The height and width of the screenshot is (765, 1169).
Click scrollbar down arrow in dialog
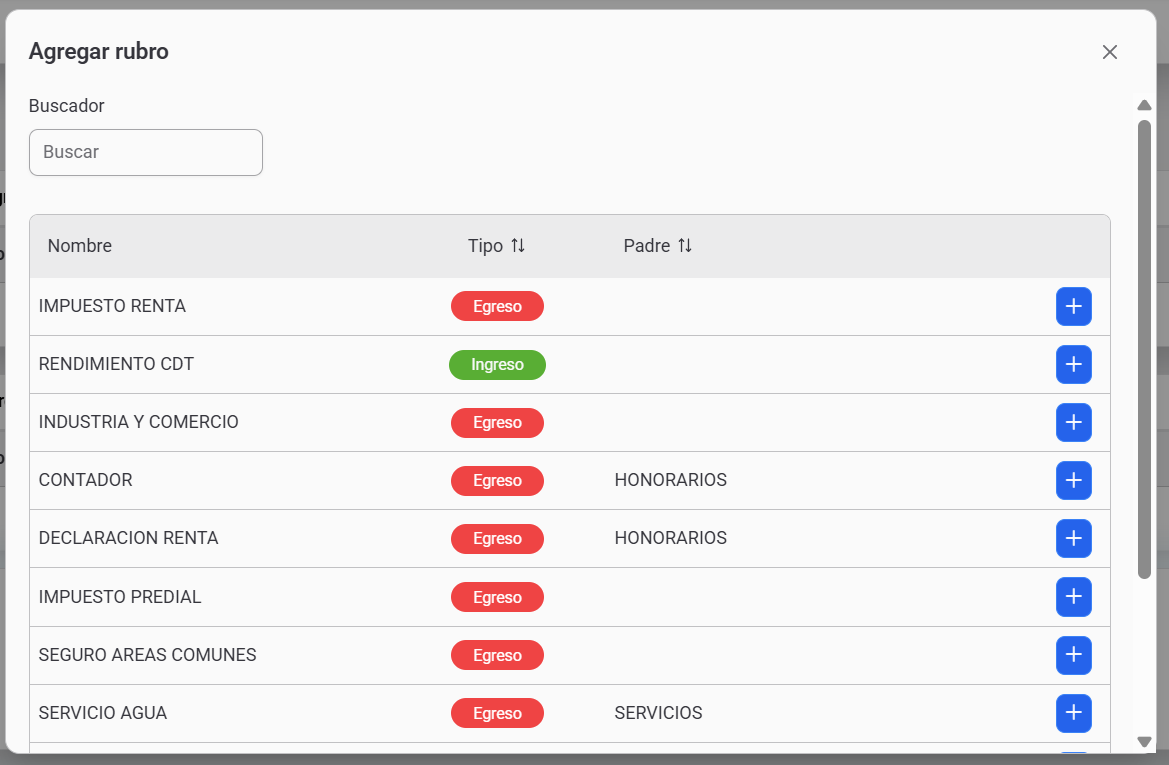coord(1144,741)
